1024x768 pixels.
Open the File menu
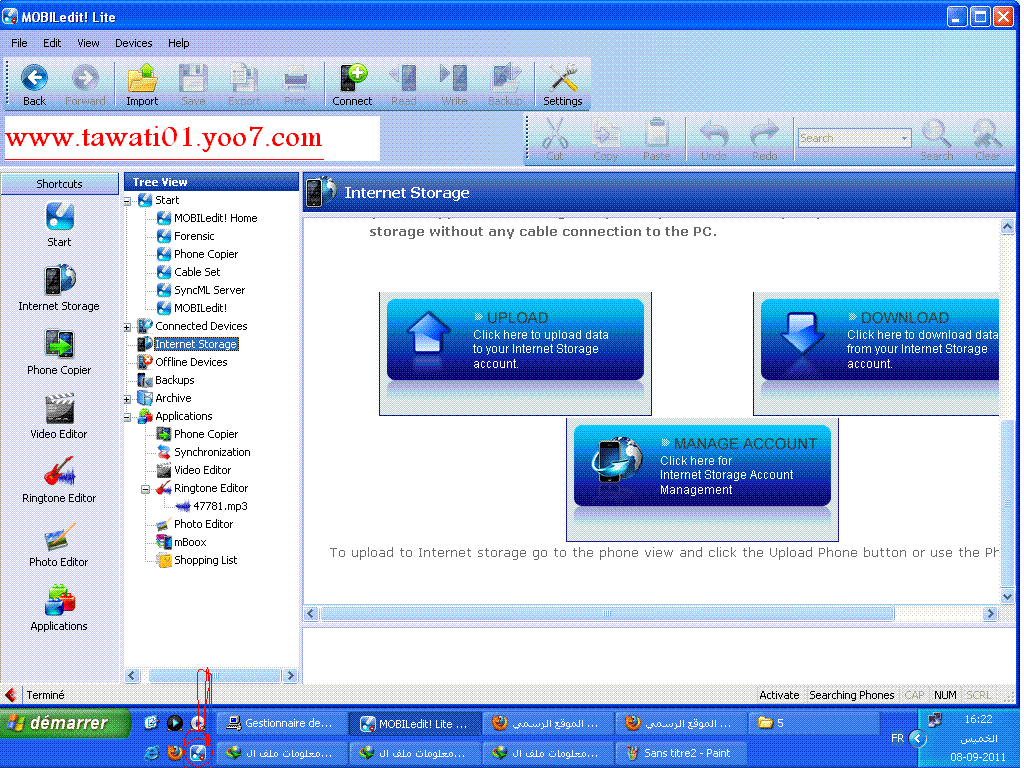20,43
